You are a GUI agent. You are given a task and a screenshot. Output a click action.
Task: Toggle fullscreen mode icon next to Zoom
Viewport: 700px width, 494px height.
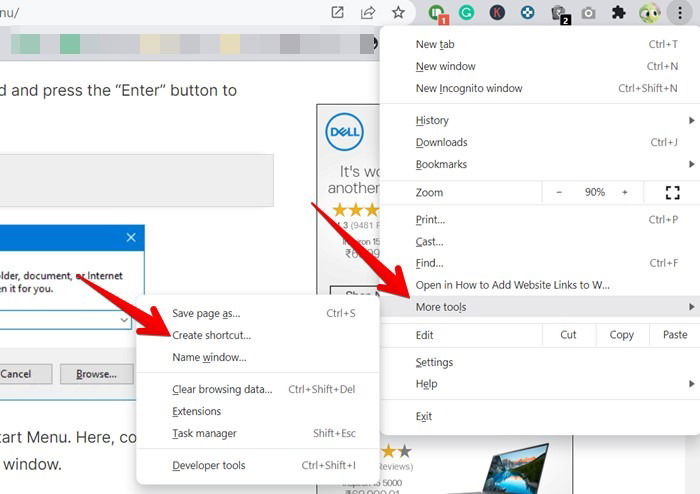click(672, 193)
